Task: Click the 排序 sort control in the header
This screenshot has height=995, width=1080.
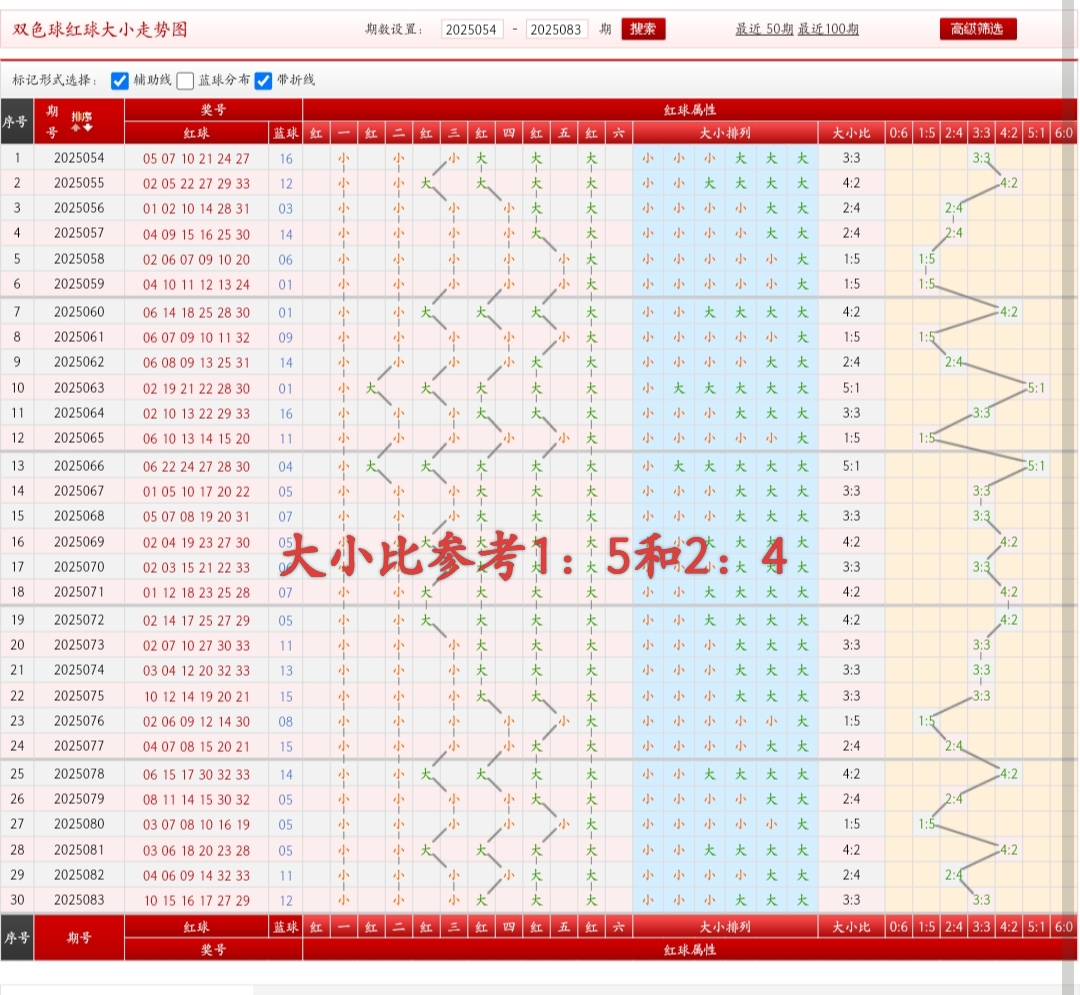Action: [x=82, y=115]
